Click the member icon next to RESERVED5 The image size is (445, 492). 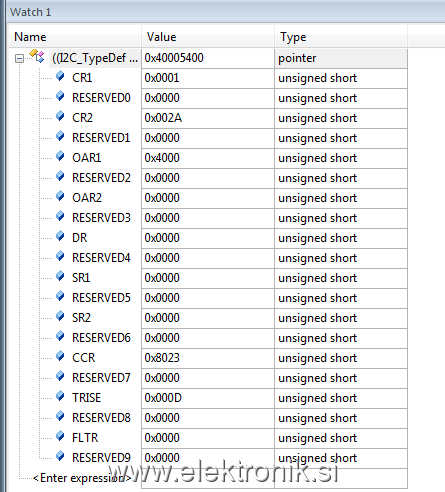pyautogui.click(x=60, y=296)
